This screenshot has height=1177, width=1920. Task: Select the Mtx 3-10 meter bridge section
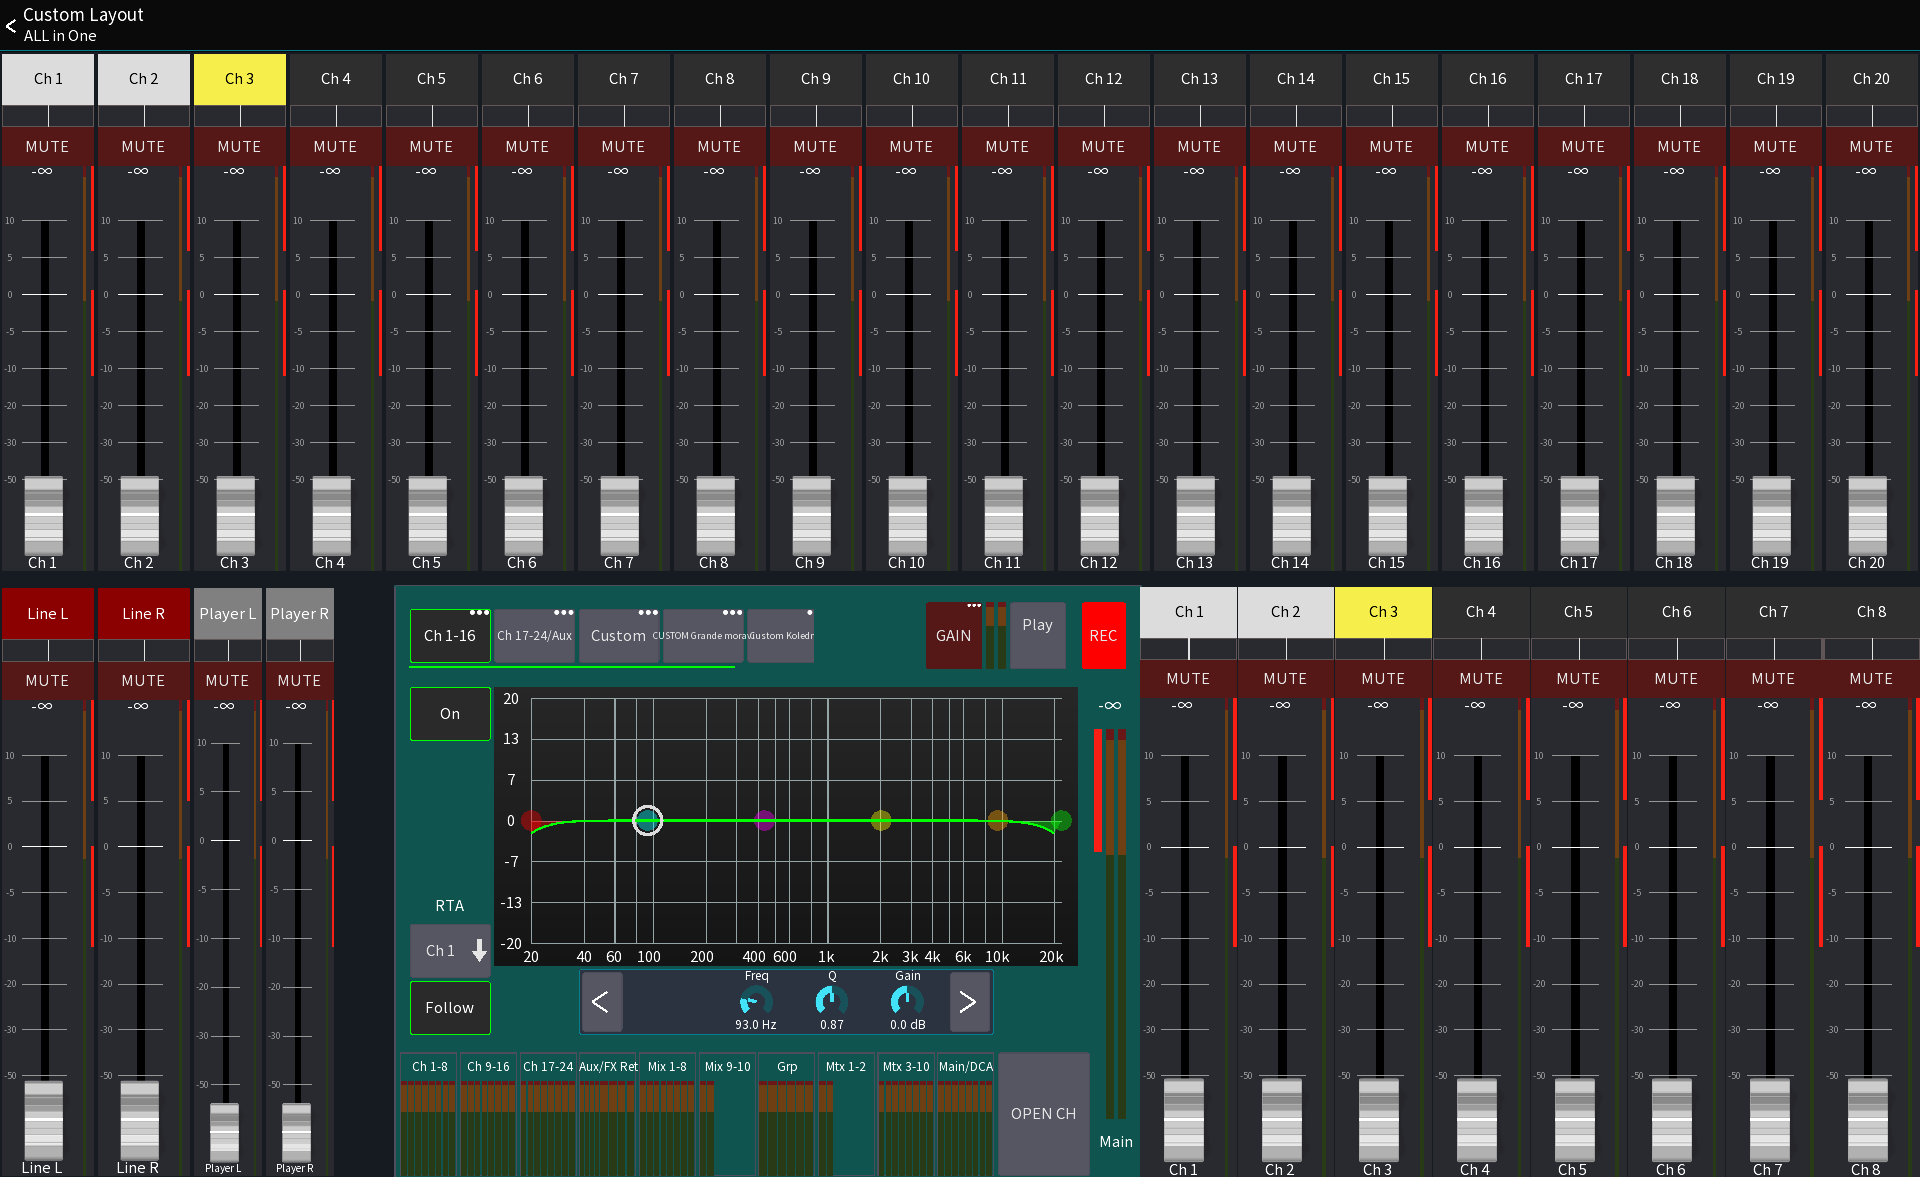(x=905, y=1066)
